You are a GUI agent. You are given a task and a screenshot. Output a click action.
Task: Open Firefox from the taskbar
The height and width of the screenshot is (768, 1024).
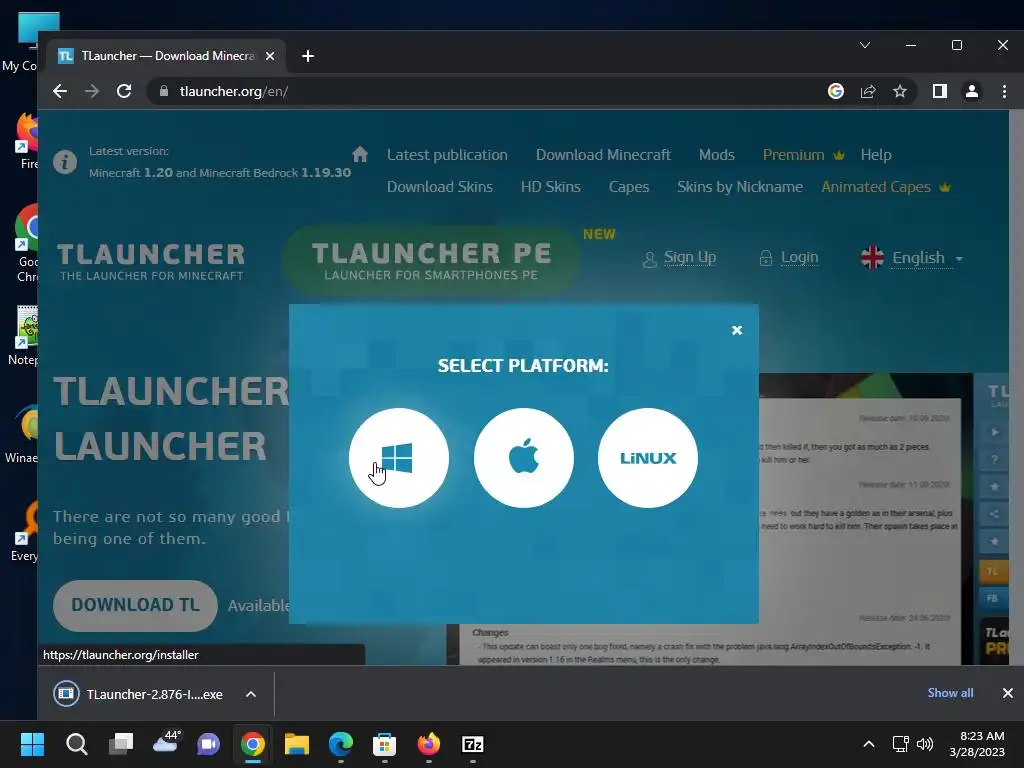(428, 744)
